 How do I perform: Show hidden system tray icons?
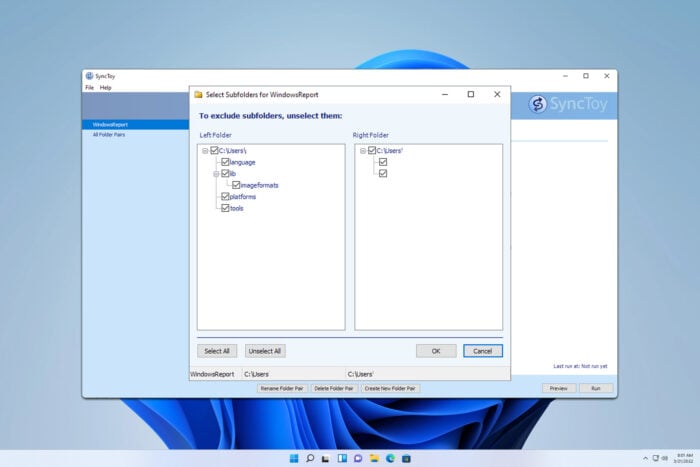pyautogui.click(x=645, y=459)
